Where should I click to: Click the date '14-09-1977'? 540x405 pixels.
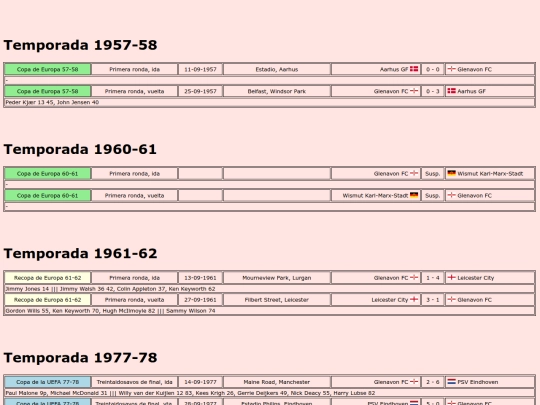200,382
